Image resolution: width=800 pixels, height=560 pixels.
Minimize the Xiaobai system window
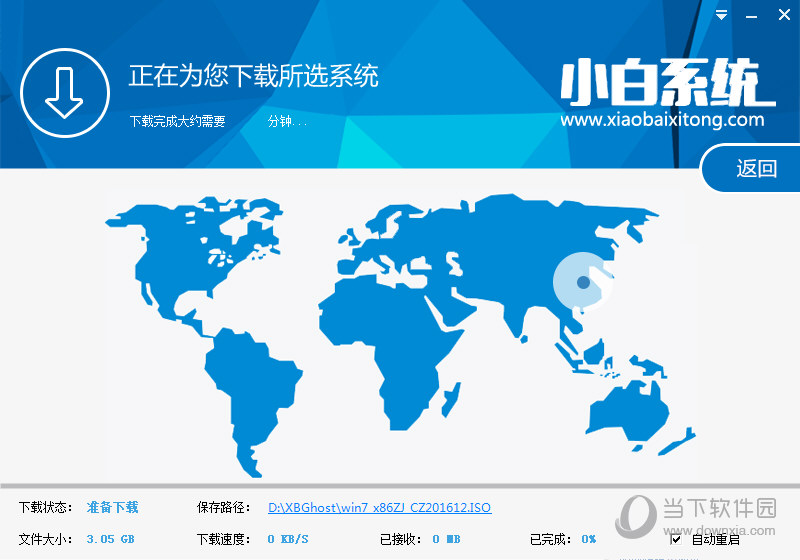[751, 16]
